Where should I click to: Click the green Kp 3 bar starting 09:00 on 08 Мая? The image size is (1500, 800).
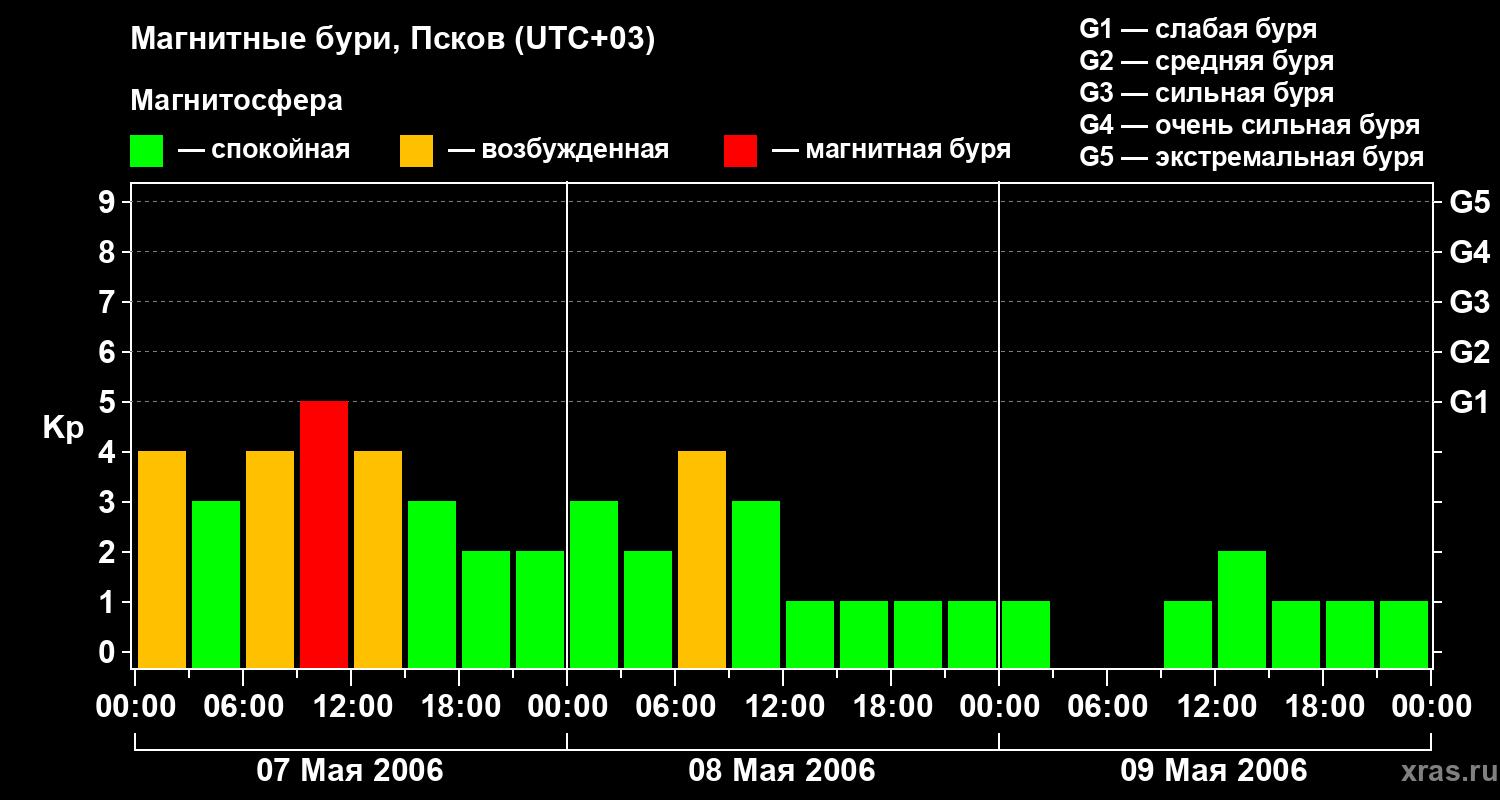pyautogui.click(x=756, y=585)
